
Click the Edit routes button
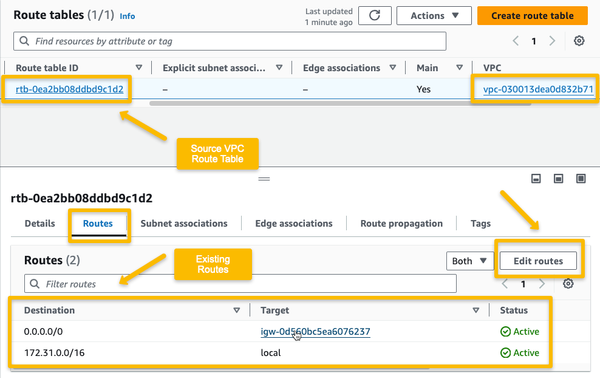click(x=538, y=261)
